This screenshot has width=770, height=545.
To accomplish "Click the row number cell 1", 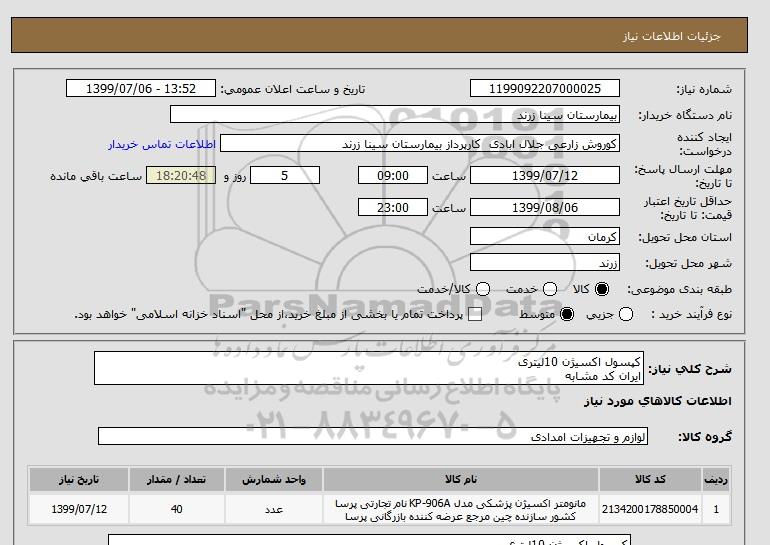I will (716, 509).
